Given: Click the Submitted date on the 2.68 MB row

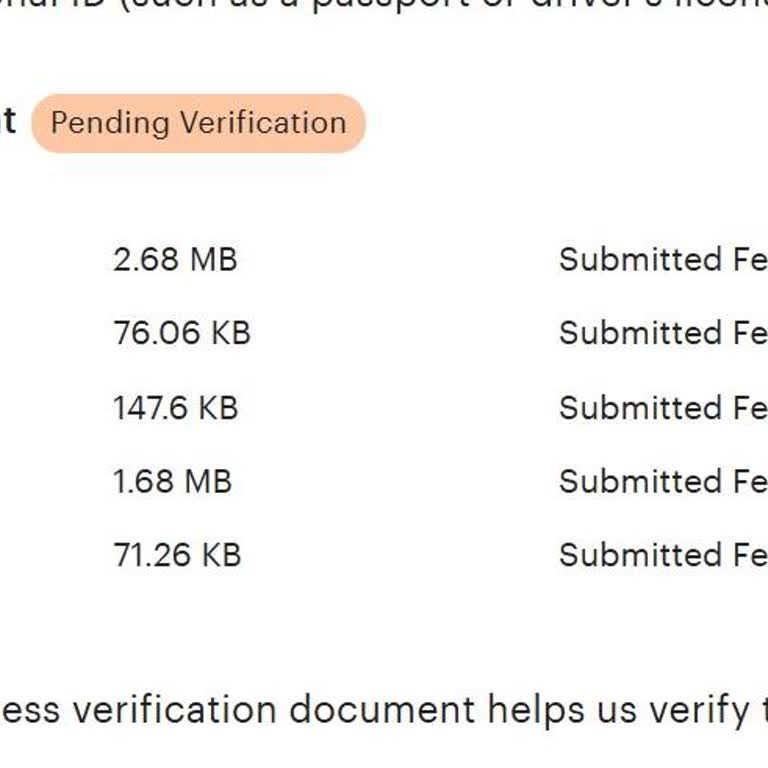Looking at the screenshot, I should (x=662, y=259).
